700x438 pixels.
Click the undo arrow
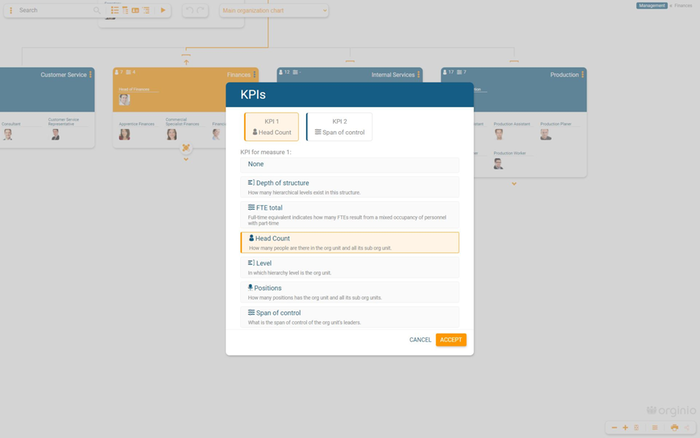(x=190, y=10)
